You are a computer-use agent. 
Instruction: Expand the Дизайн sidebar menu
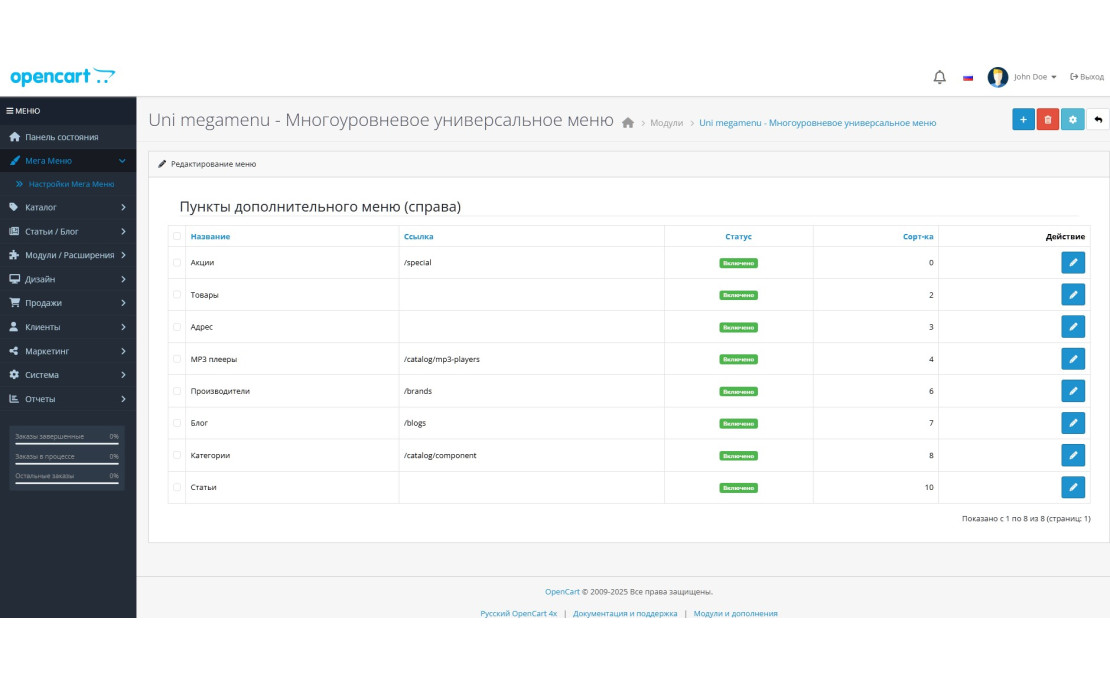tap(68, 279)
